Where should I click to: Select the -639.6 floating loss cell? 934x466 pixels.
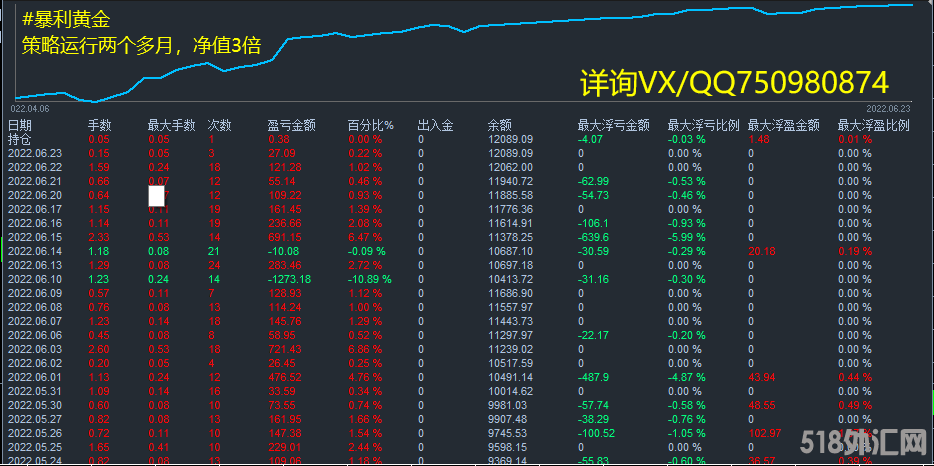pos(595,237)
